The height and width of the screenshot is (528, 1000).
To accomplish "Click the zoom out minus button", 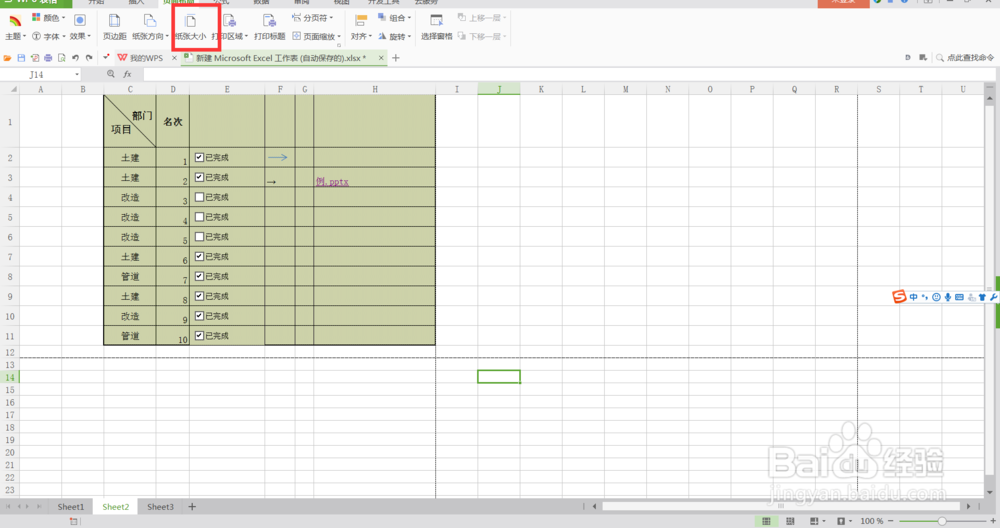I will point(891,522).
